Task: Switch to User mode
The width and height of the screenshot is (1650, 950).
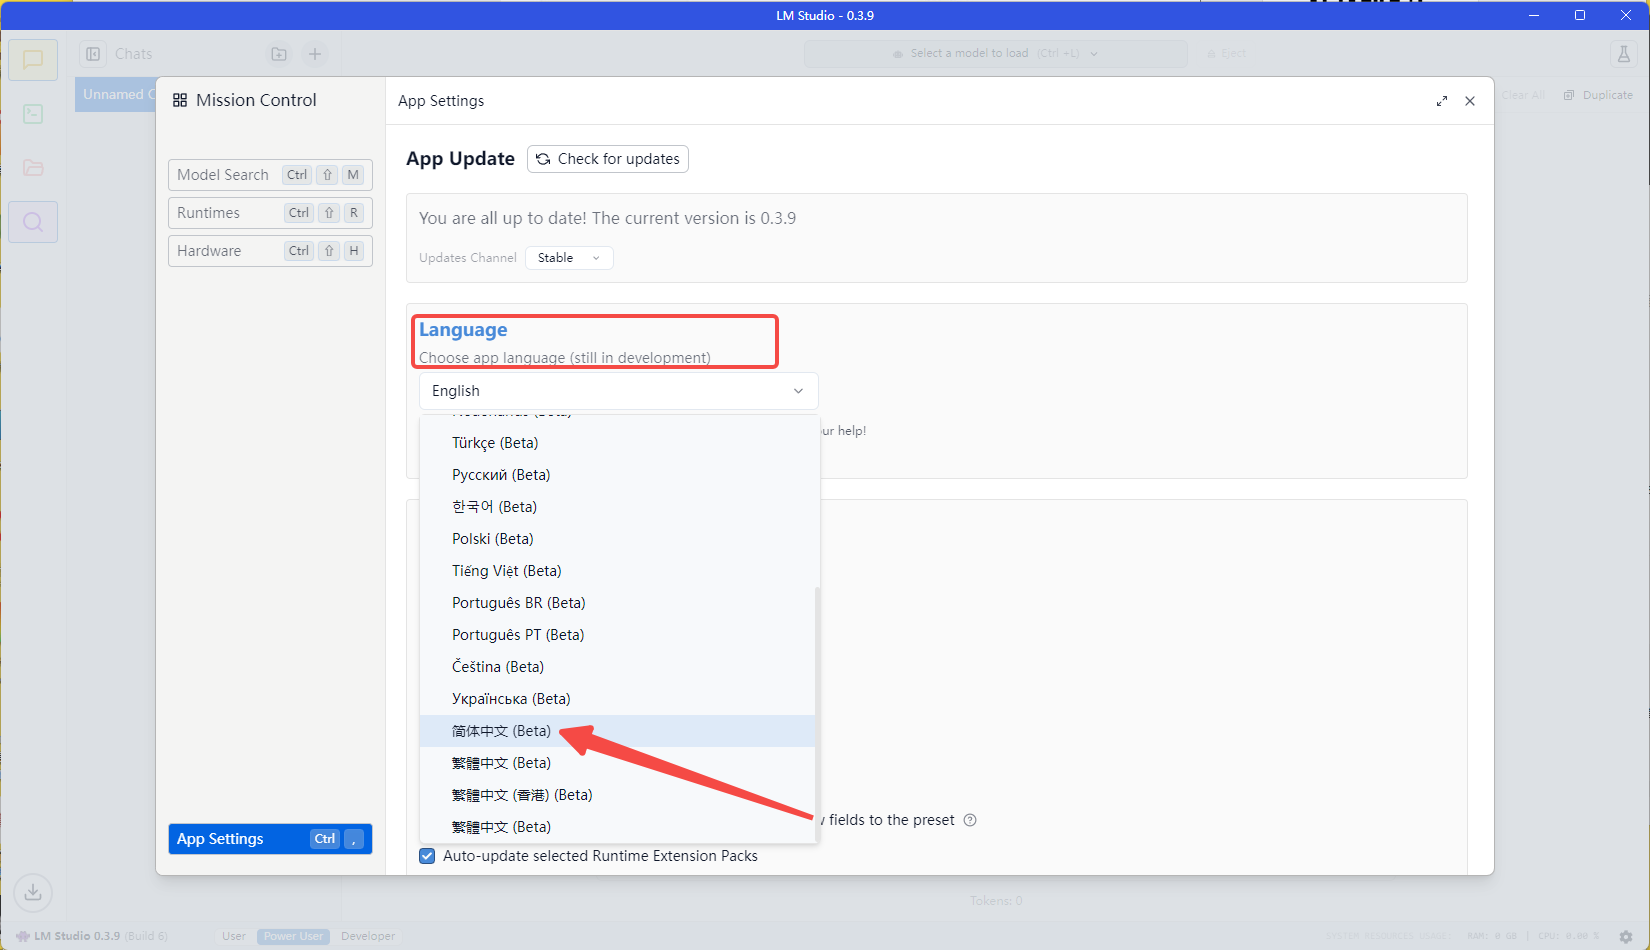Action: (234, 937)
